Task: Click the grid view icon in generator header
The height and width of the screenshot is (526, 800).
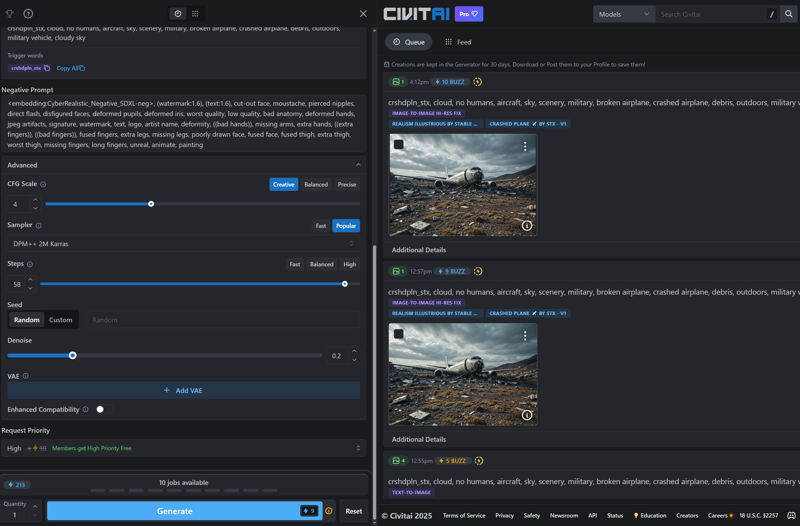Action: pos(195,14)
